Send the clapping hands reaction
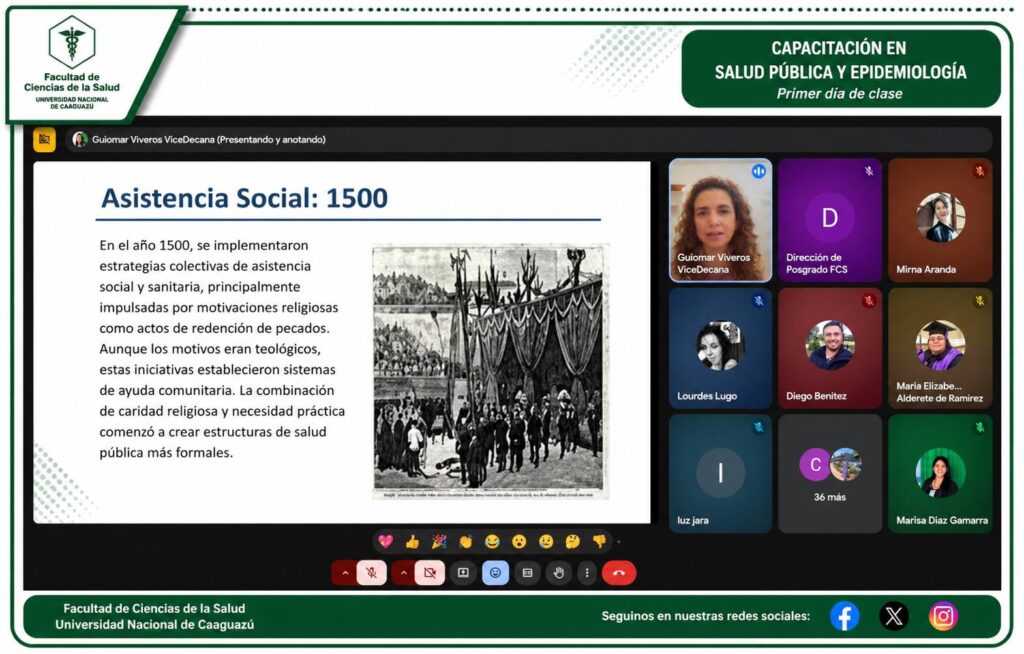The height and width of the screenshot is (654, 1024). pos(465,541)
